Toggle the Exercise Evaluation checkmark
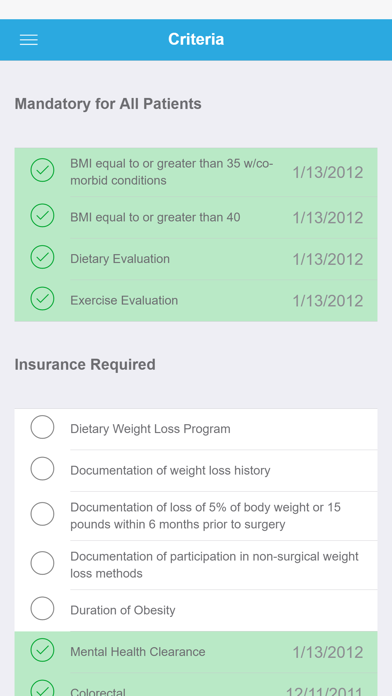This screenshot has height=696, width=392. pos(42,298)
